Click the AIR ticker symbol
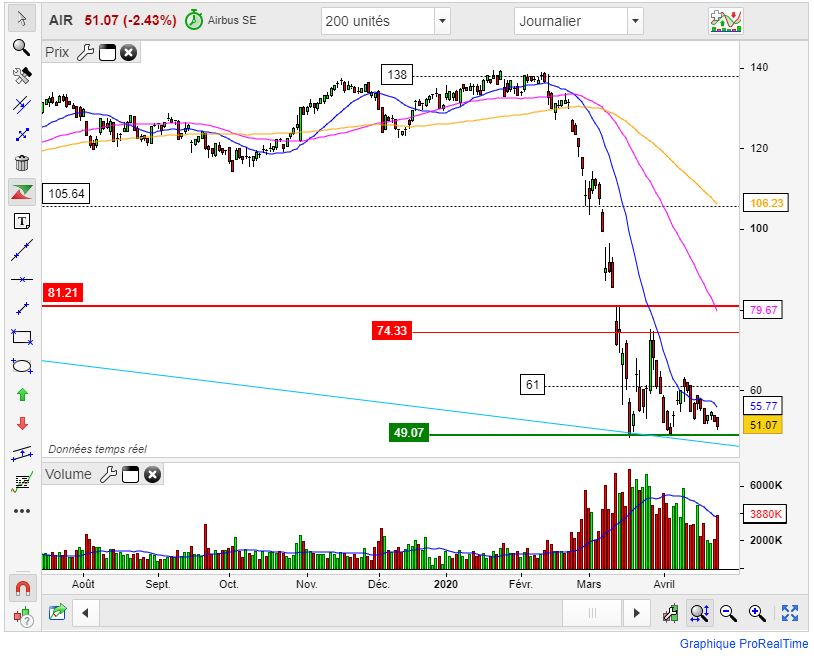Viewport: 814px width, 660px height. 61,20
